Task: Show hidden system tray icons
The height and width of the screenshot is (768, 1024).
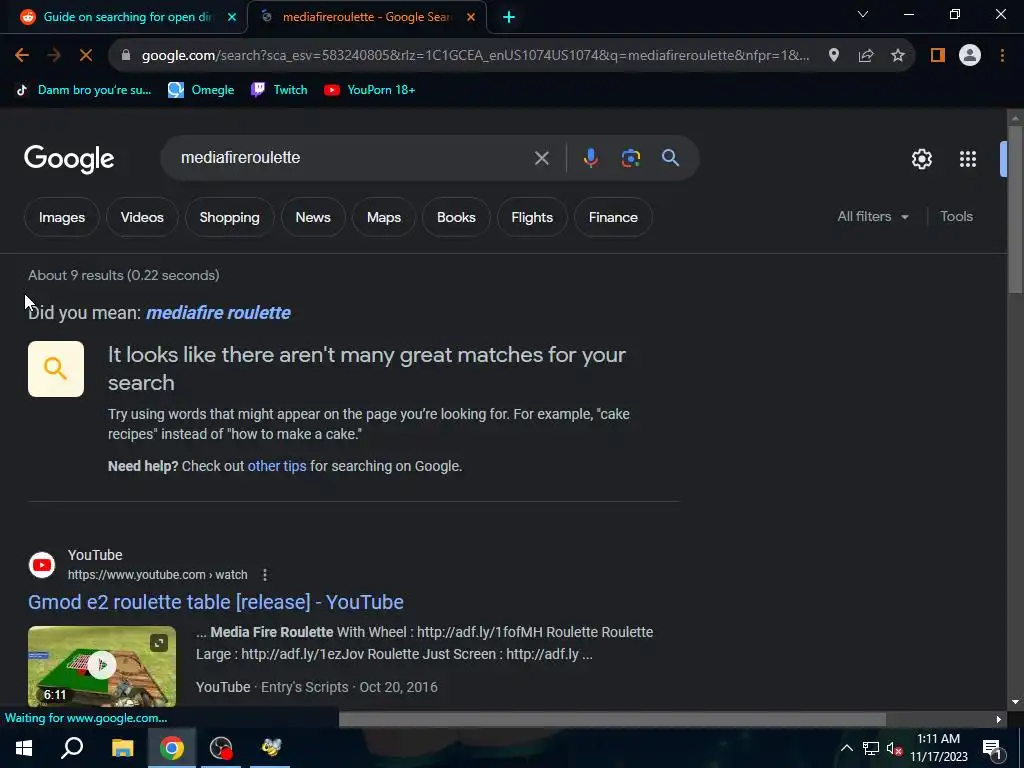Action: tap(846, 748)
